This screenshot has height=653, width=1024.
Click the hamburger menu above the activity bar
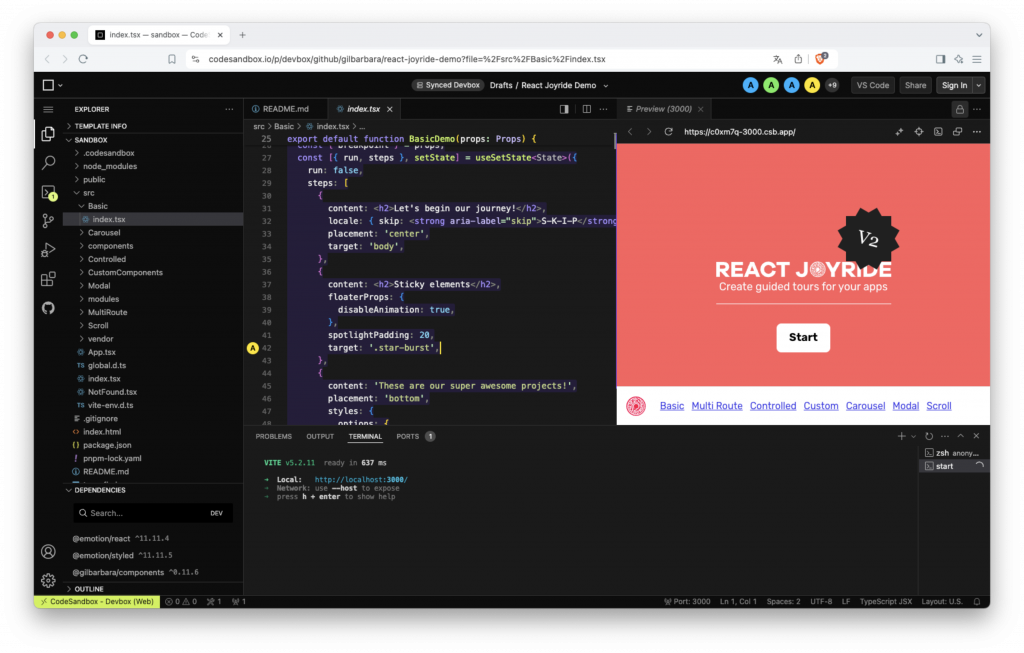pos(48,110)
